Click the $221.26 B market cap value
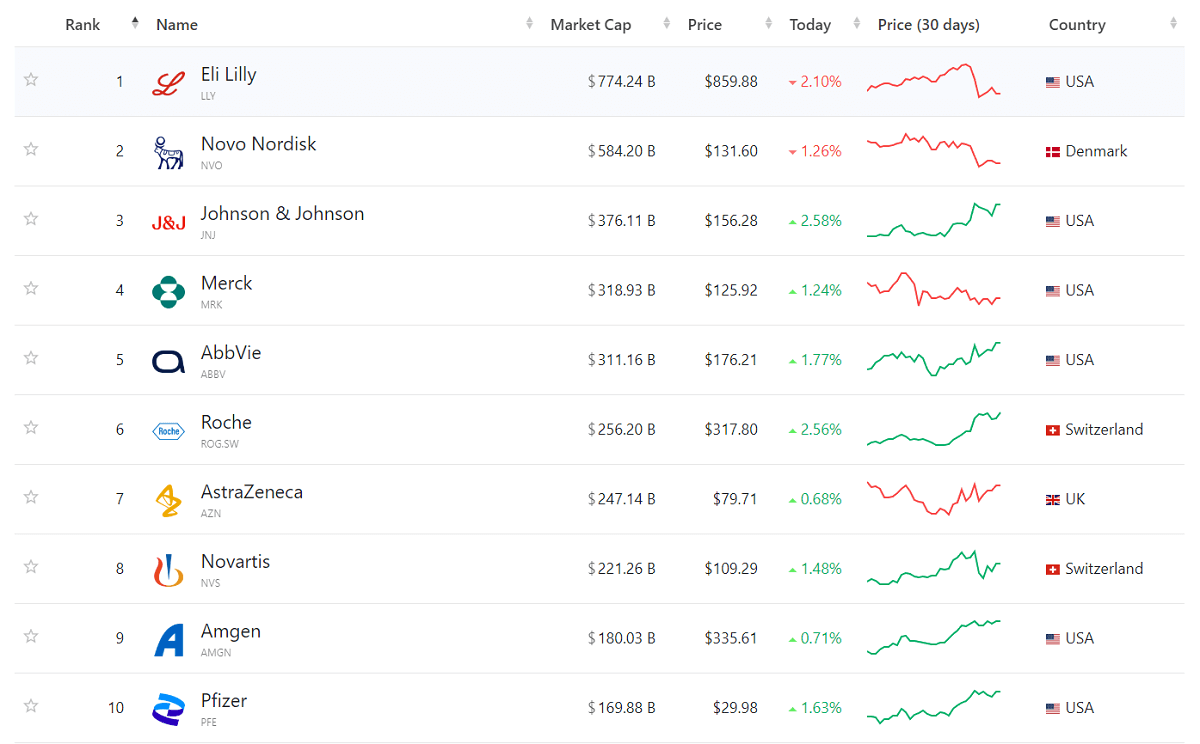The height and width of the screenshot is (744, 1200). click(622, 568)
